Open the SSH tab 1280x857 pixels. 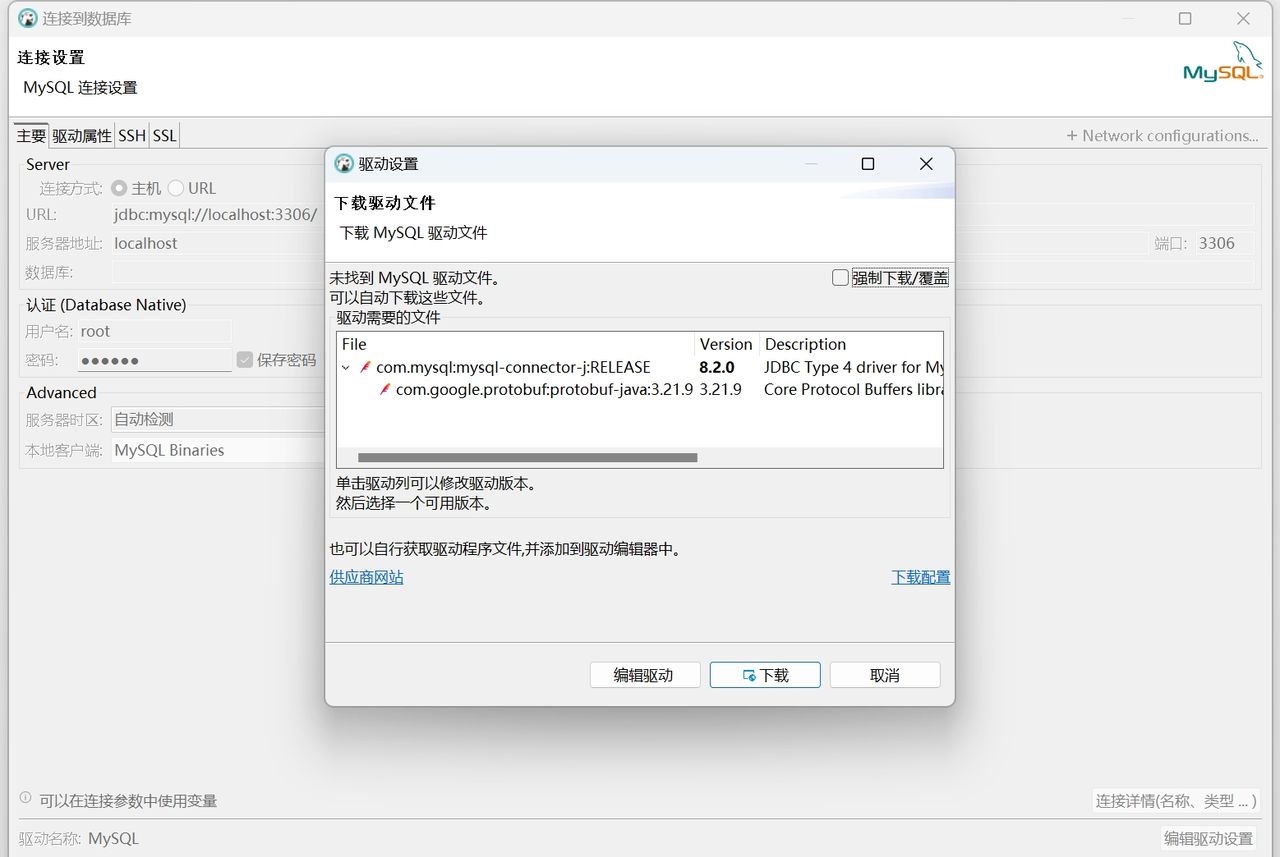[x=132, y=135]
